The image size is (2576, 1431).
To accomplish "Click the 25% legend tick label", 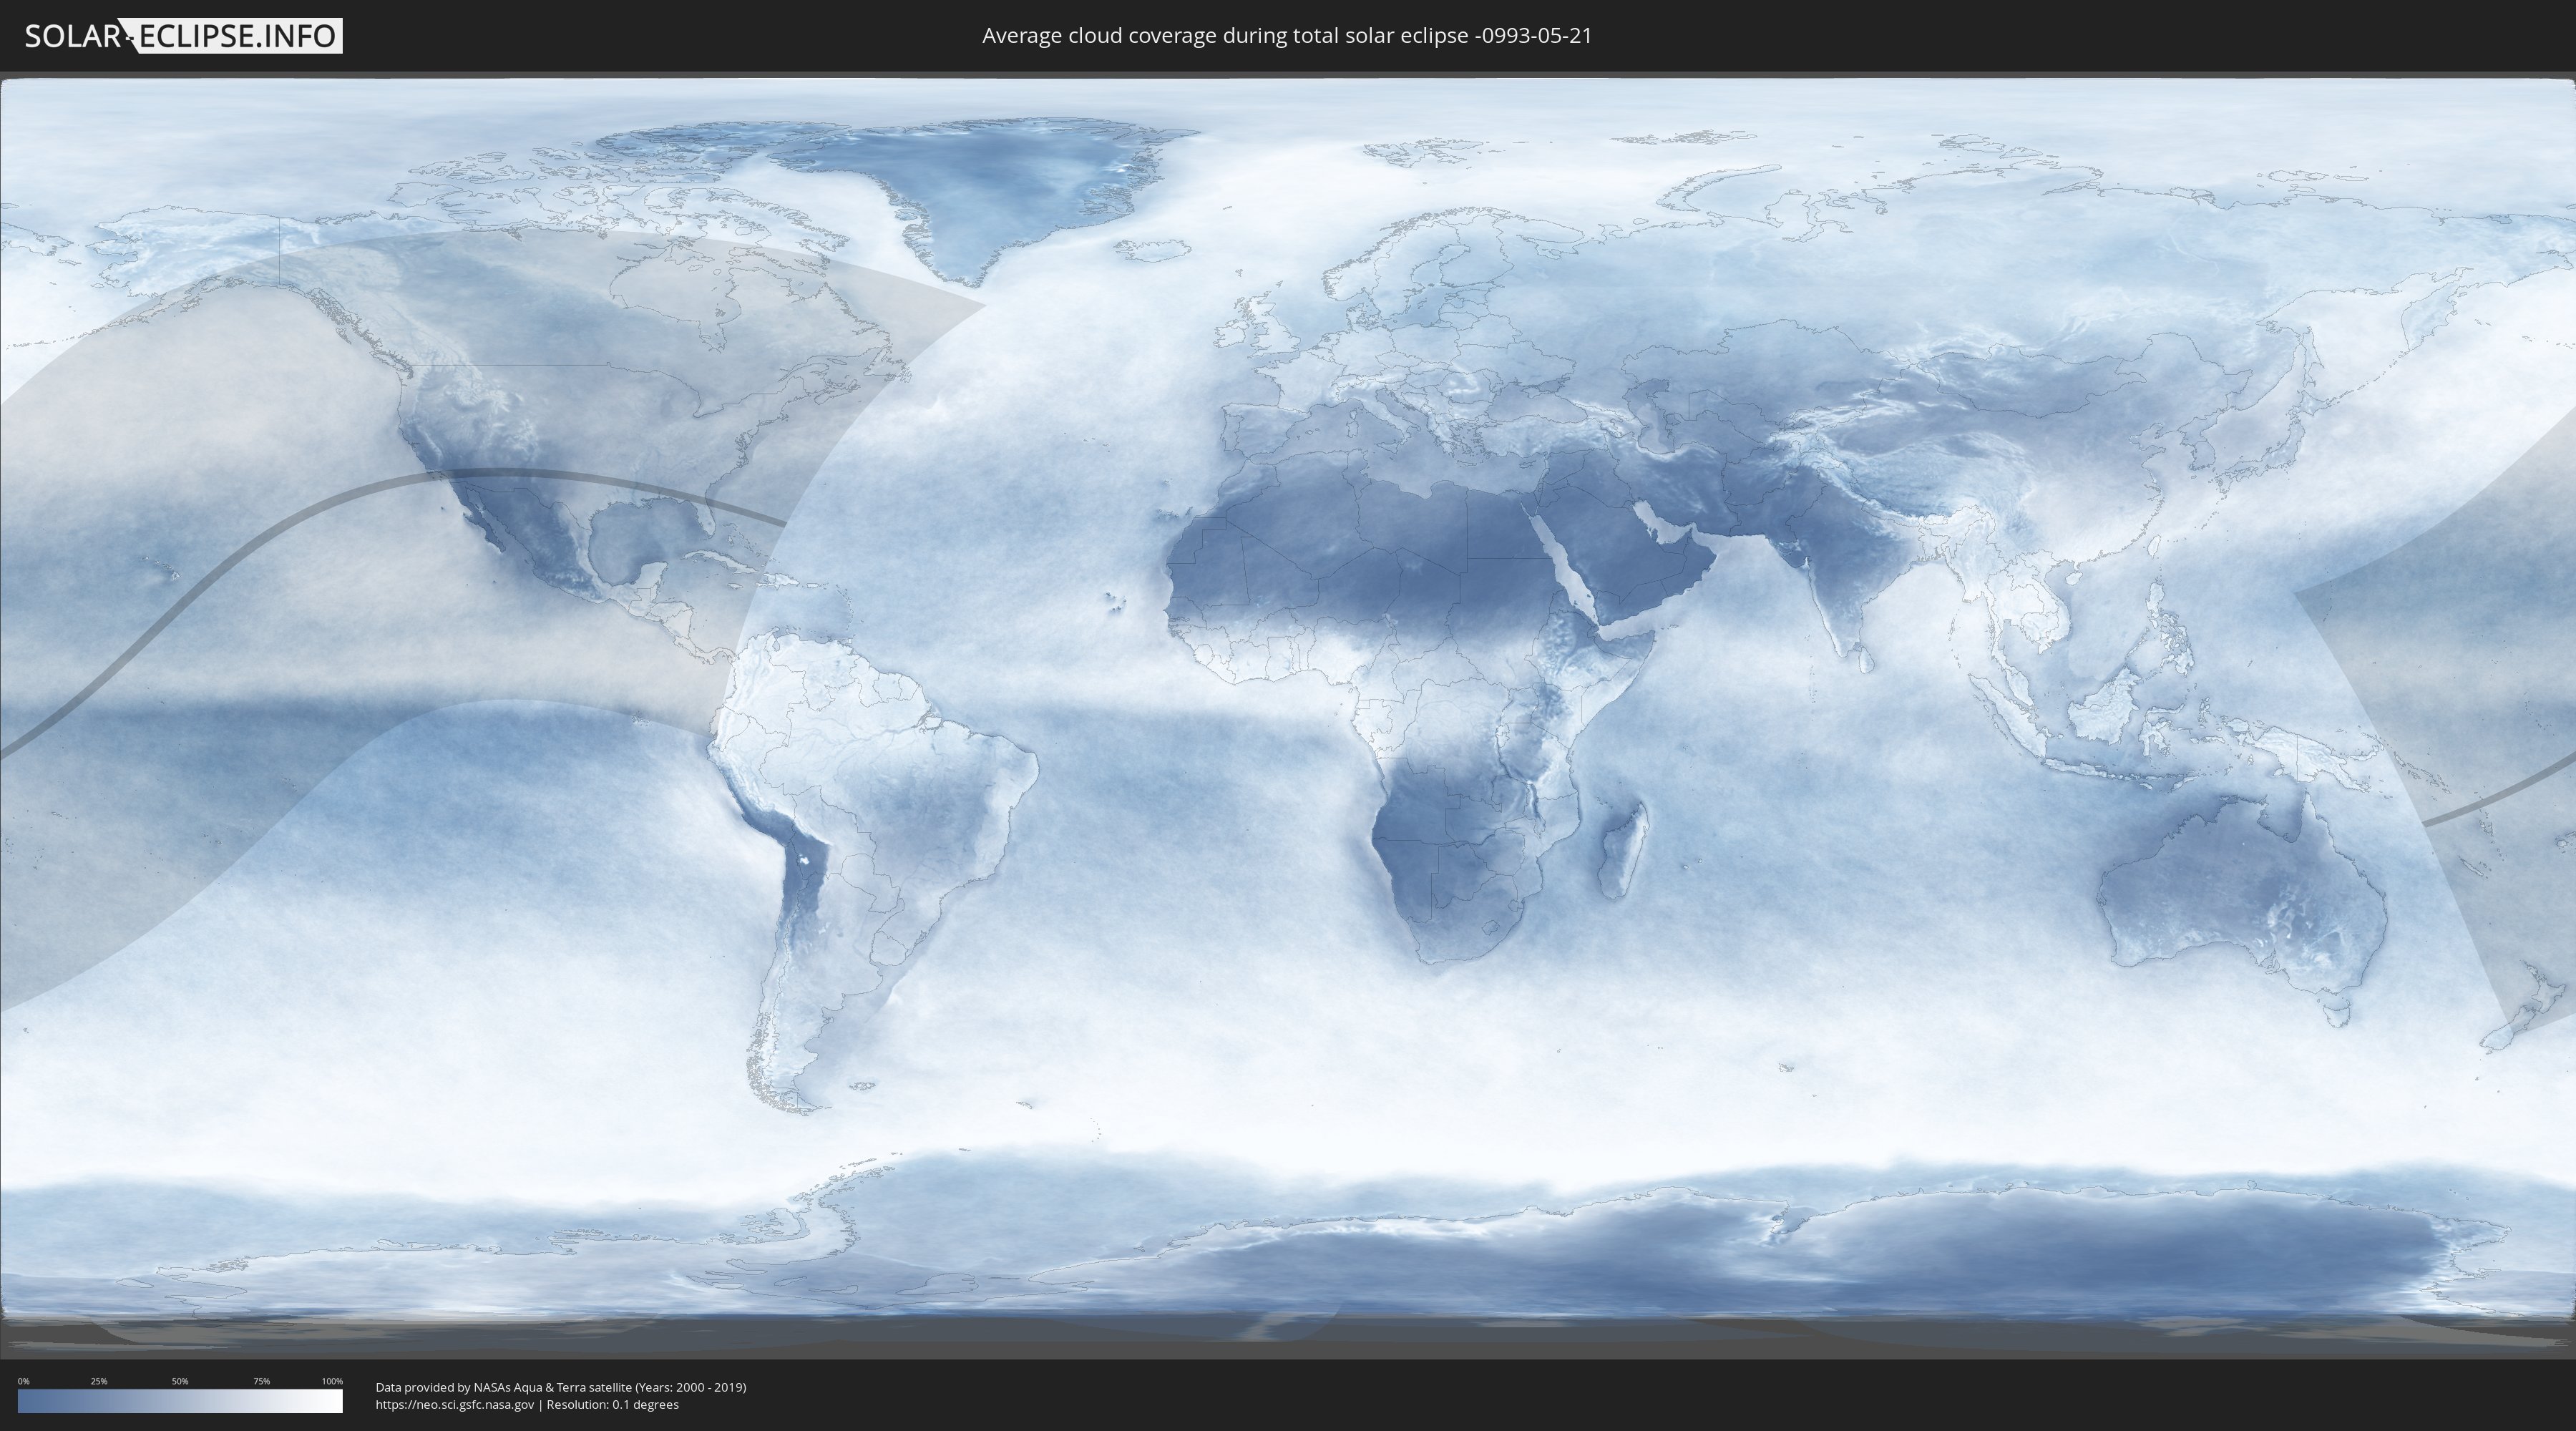I will click(99, 1381).
